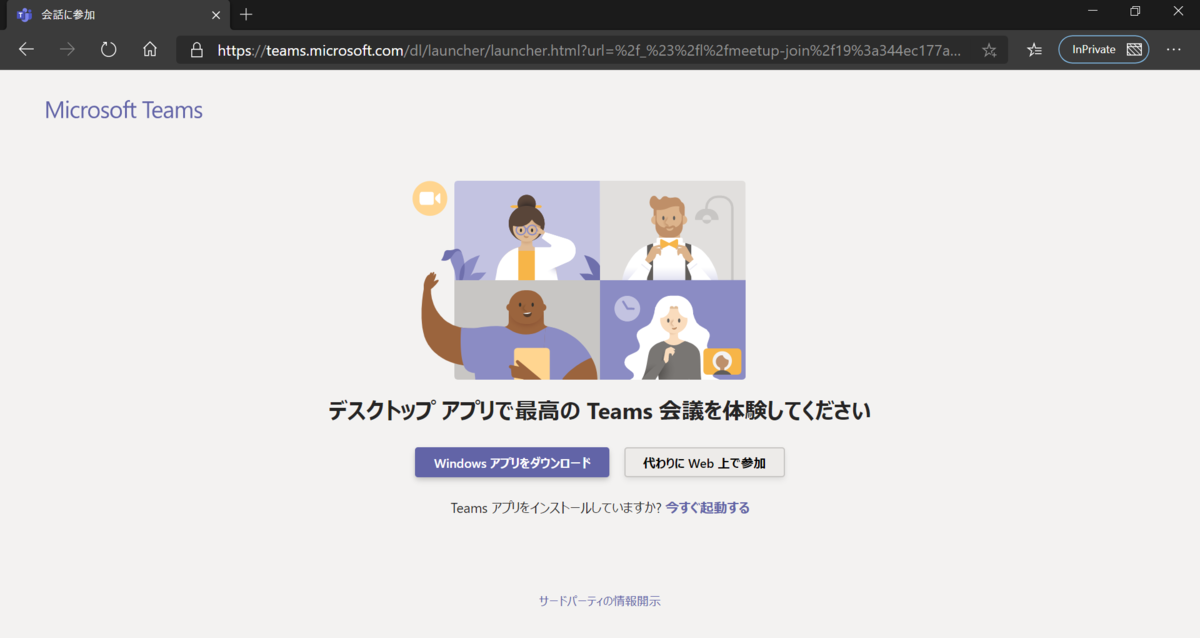The height and width of the screenshot is (638, 1200).
Task: Click the Teams favicon on the tab
Action: tap(24, 14)
